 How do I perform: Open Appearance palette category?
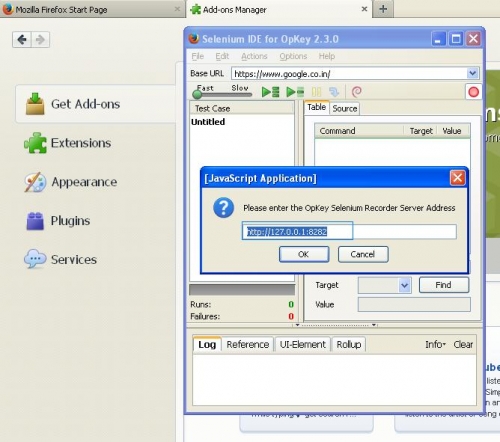coord(71,182)
